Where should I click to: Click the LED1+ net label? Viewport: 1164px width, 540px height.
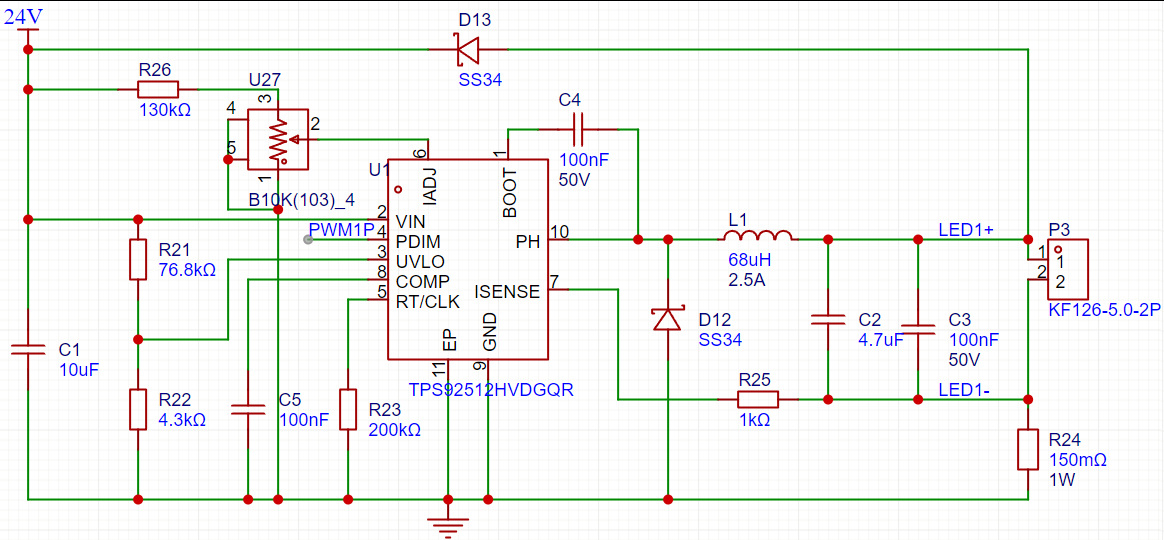click(x=964, y=229)
